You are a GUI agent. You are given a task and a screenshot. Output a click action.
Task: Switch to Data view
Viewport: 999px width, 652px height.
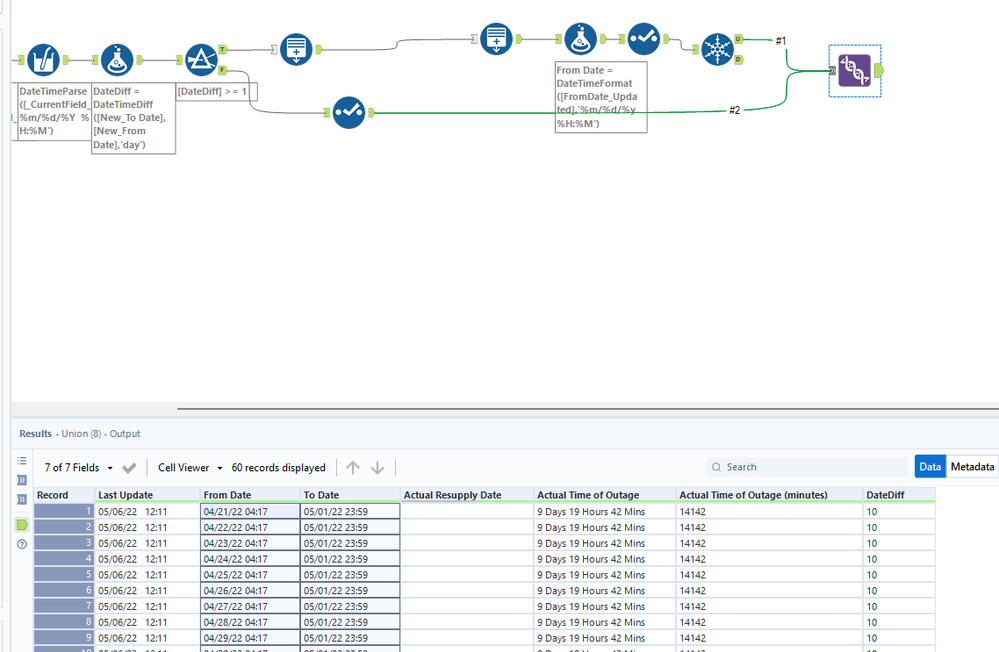pyautogui.click(x=930, y=467)
